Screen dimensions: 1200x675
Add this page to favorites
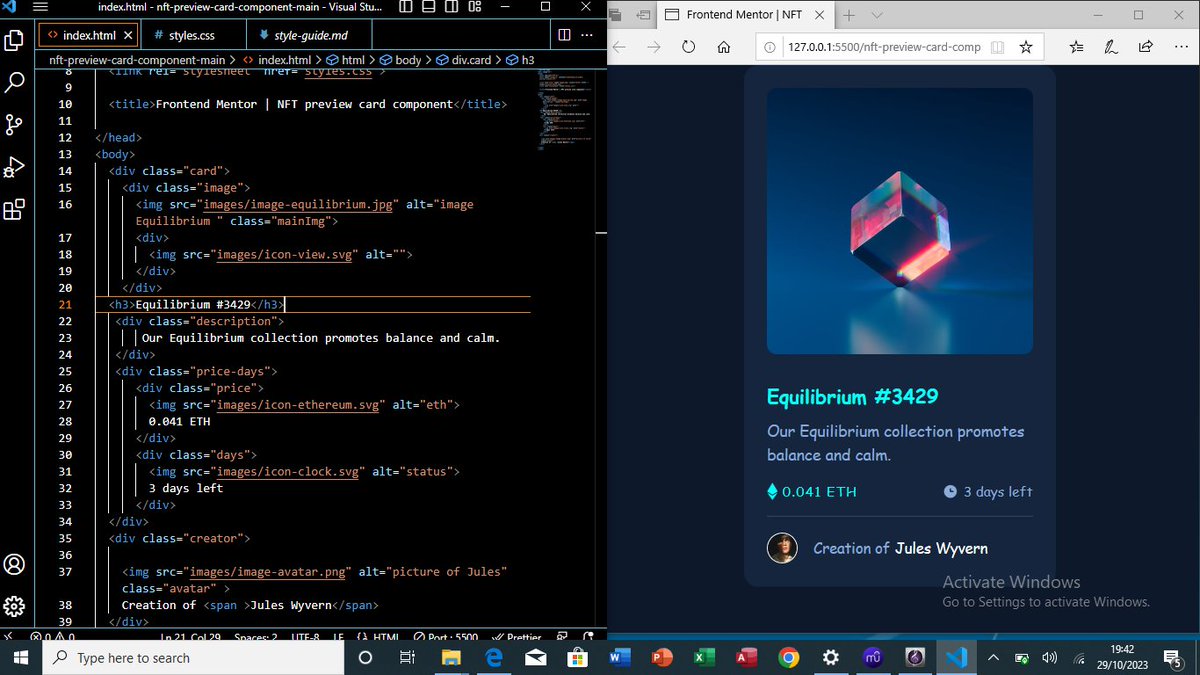pos(1025,47)
